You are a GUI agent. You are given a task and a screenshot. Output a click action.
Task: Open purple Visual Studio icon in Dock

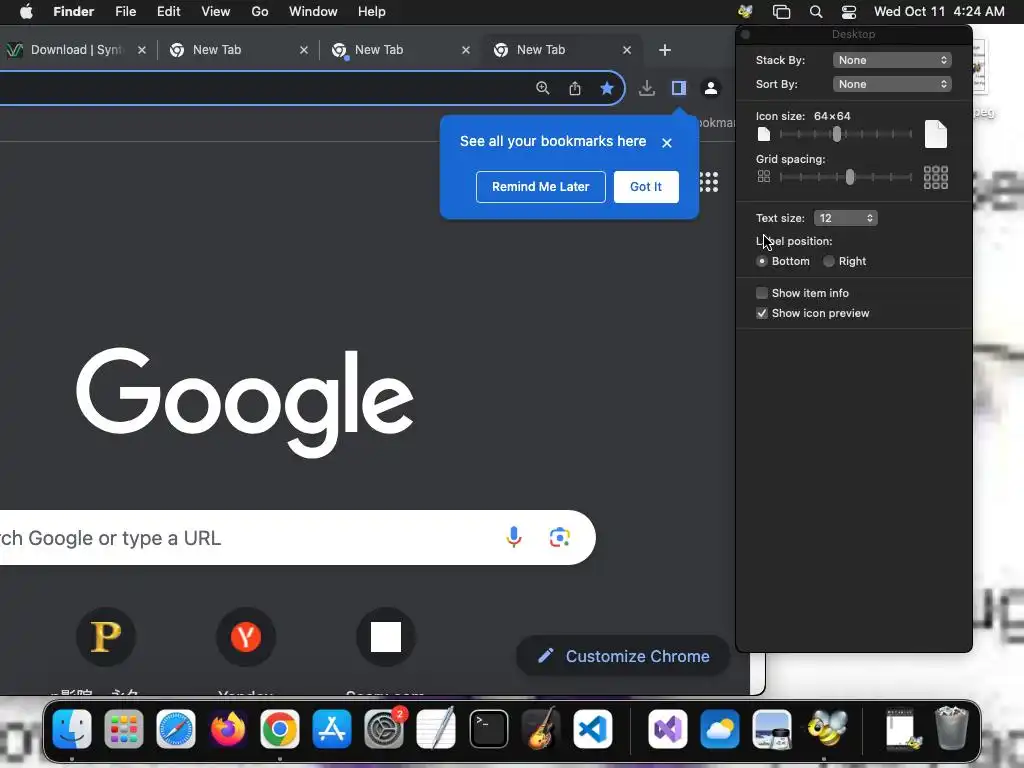667,729
